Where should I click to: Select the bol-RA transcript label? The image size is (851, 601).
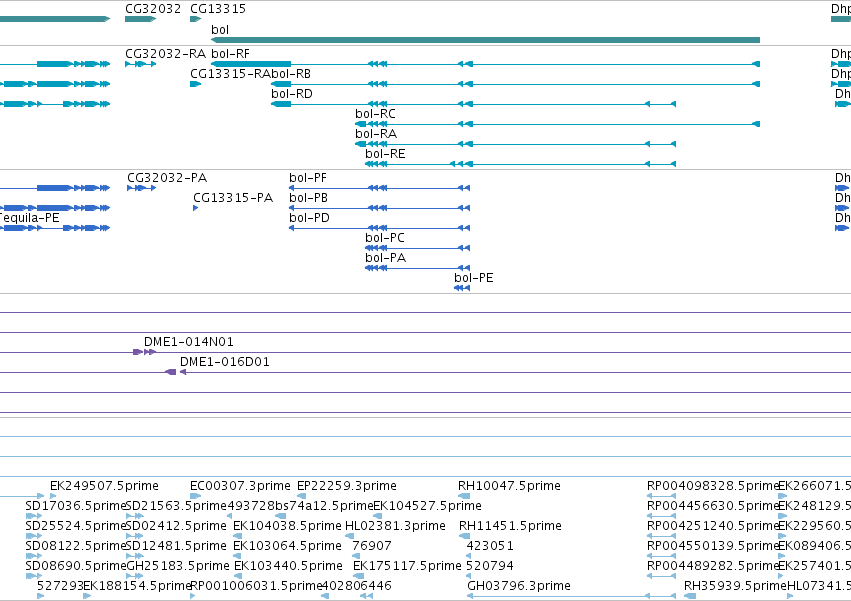pyautogui.click(x=376, y=134)
